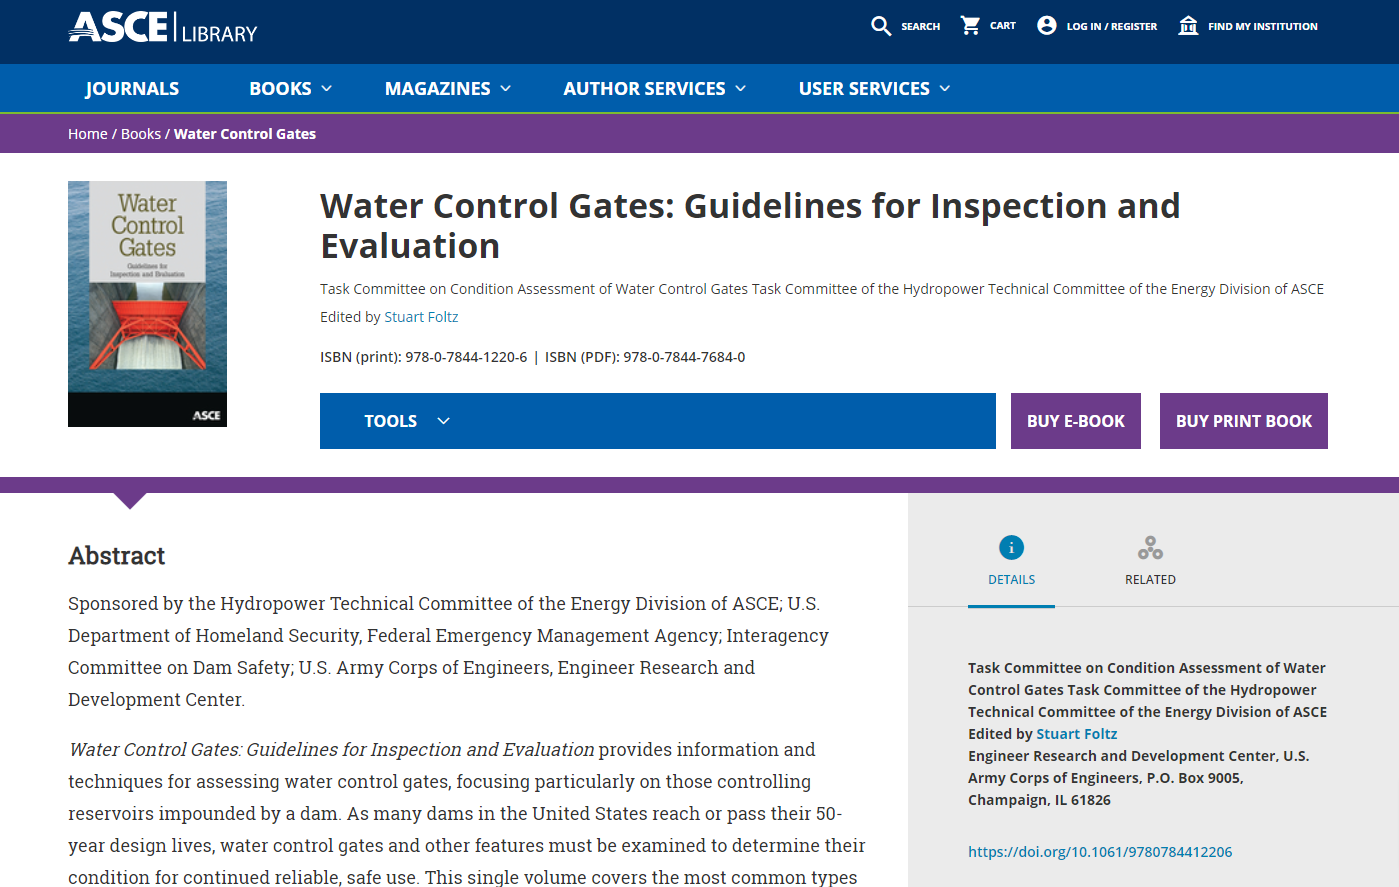Go to Home breadcrumb link
This screenshot has width=1399, height=887.
(x=88, y=134)
